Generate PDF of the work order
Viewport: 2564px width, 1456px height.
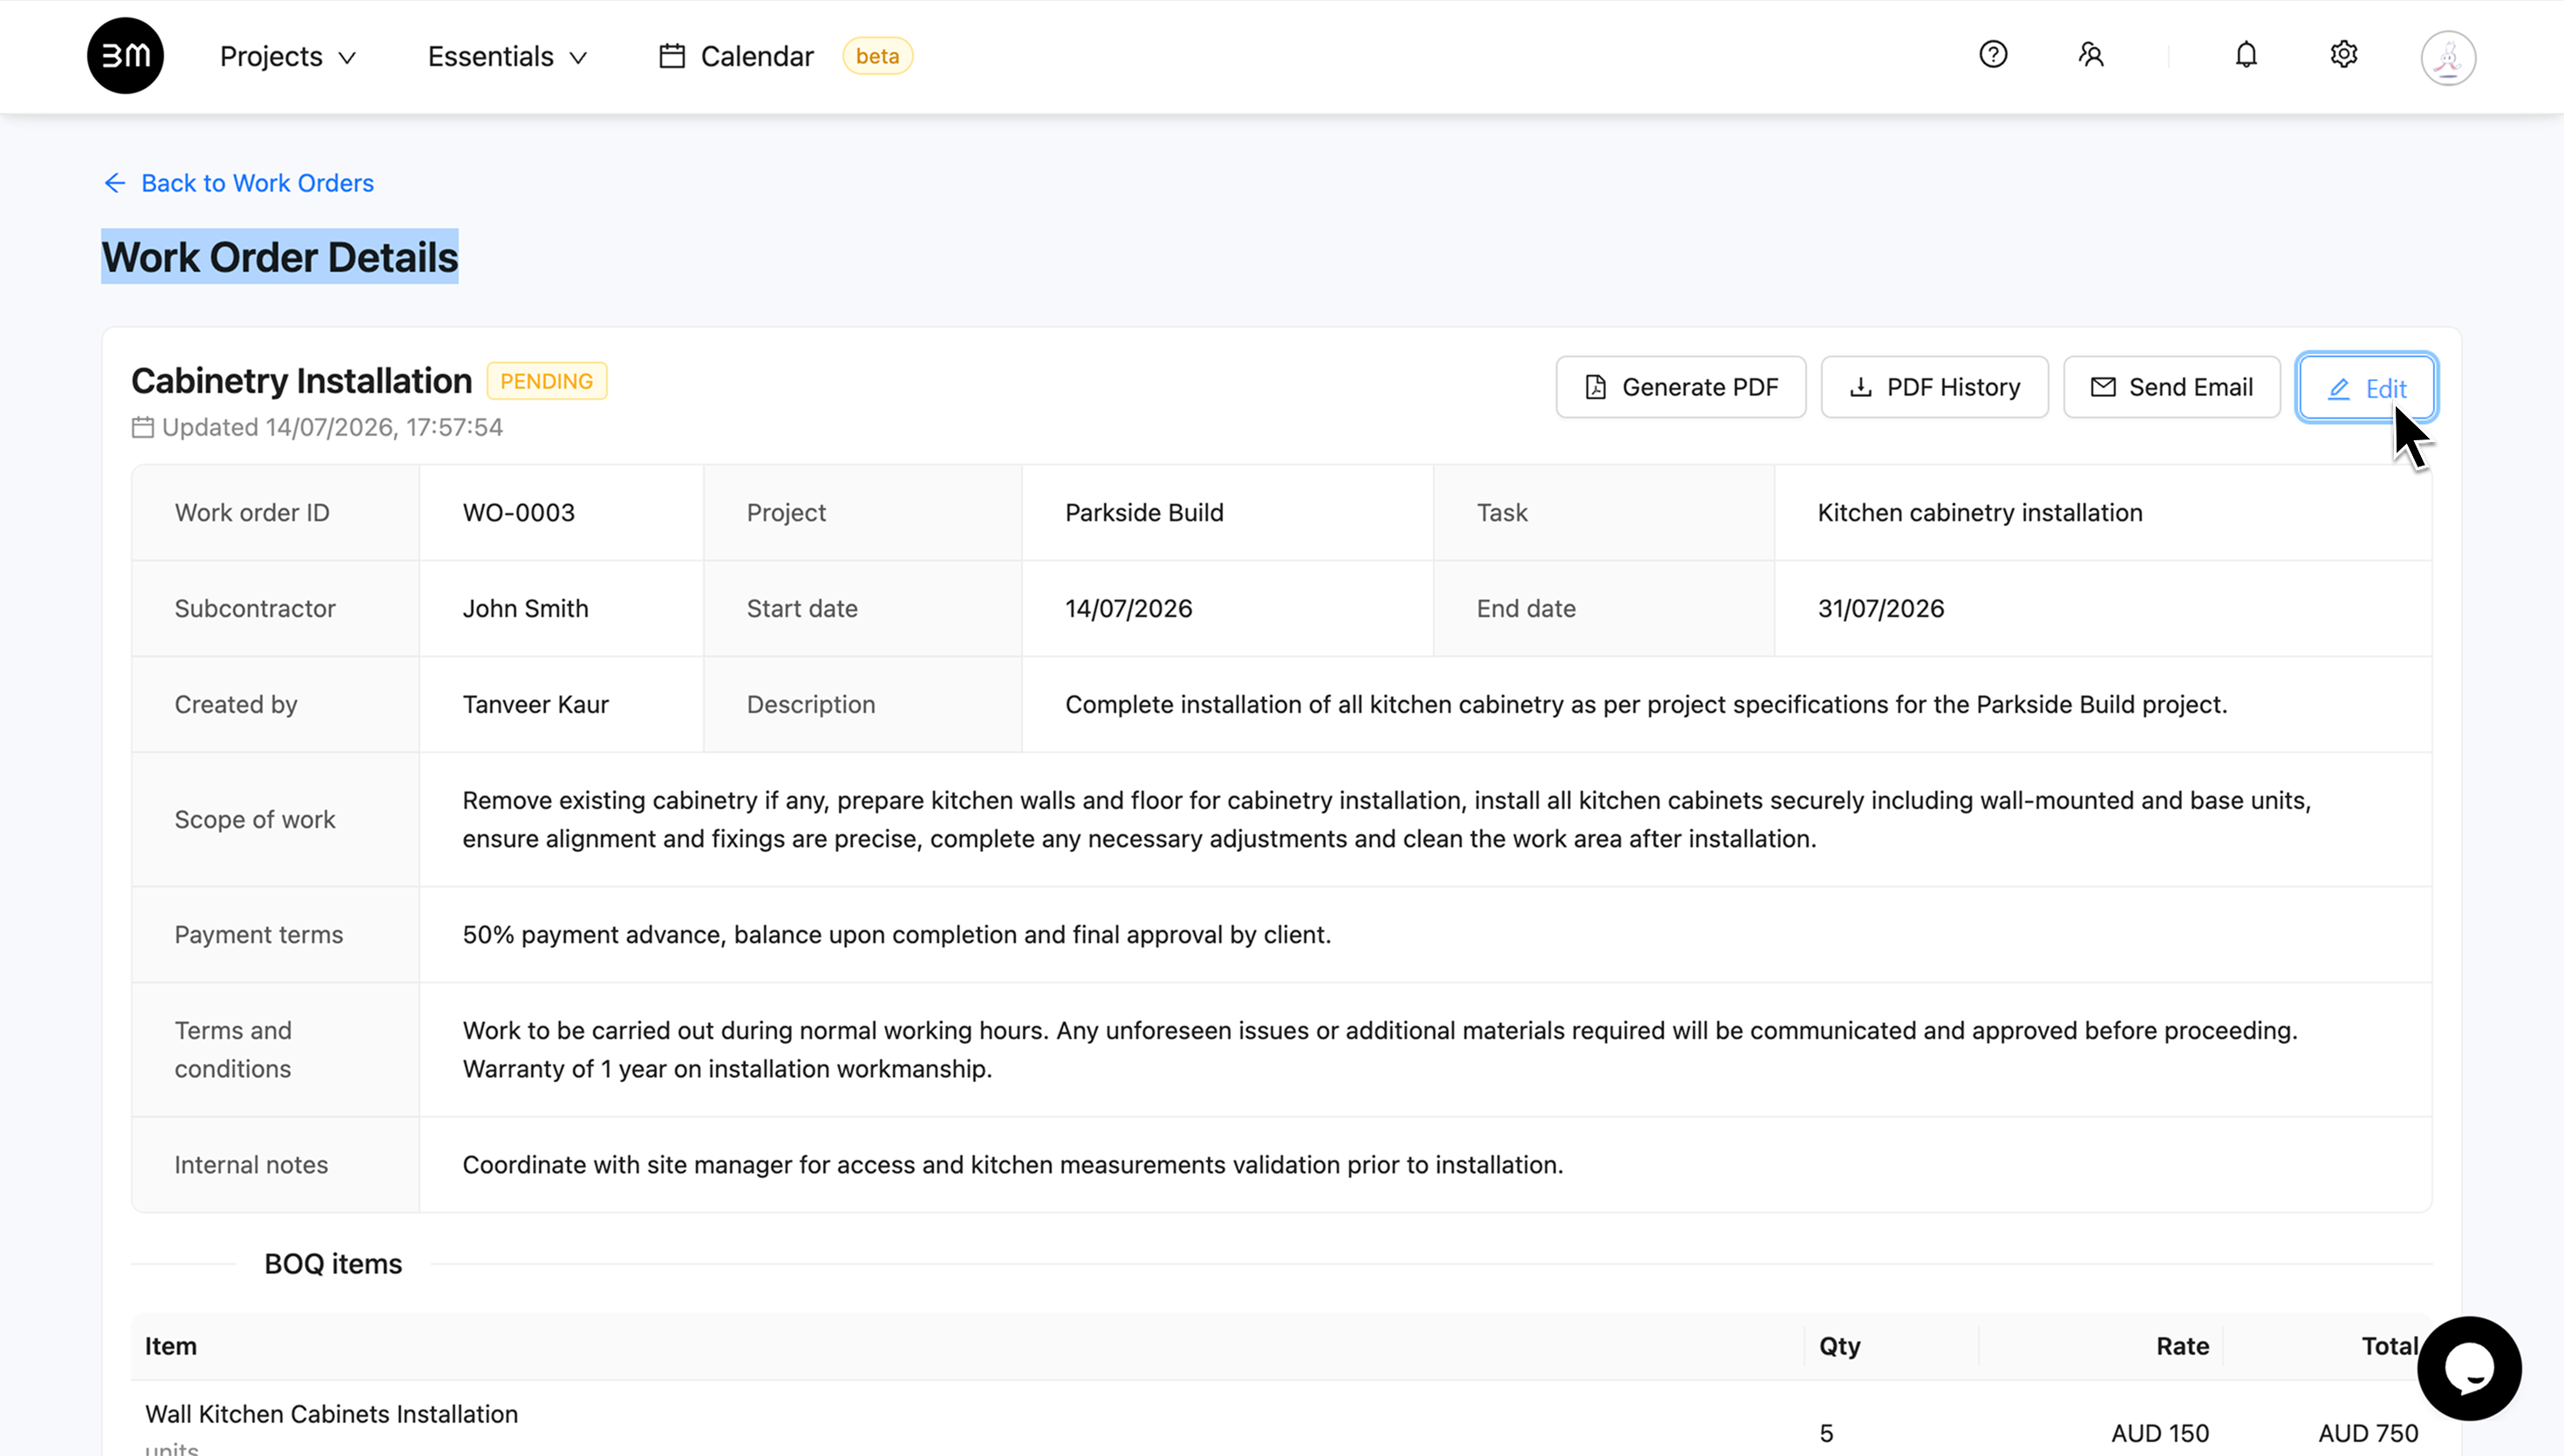point(1681,387)
